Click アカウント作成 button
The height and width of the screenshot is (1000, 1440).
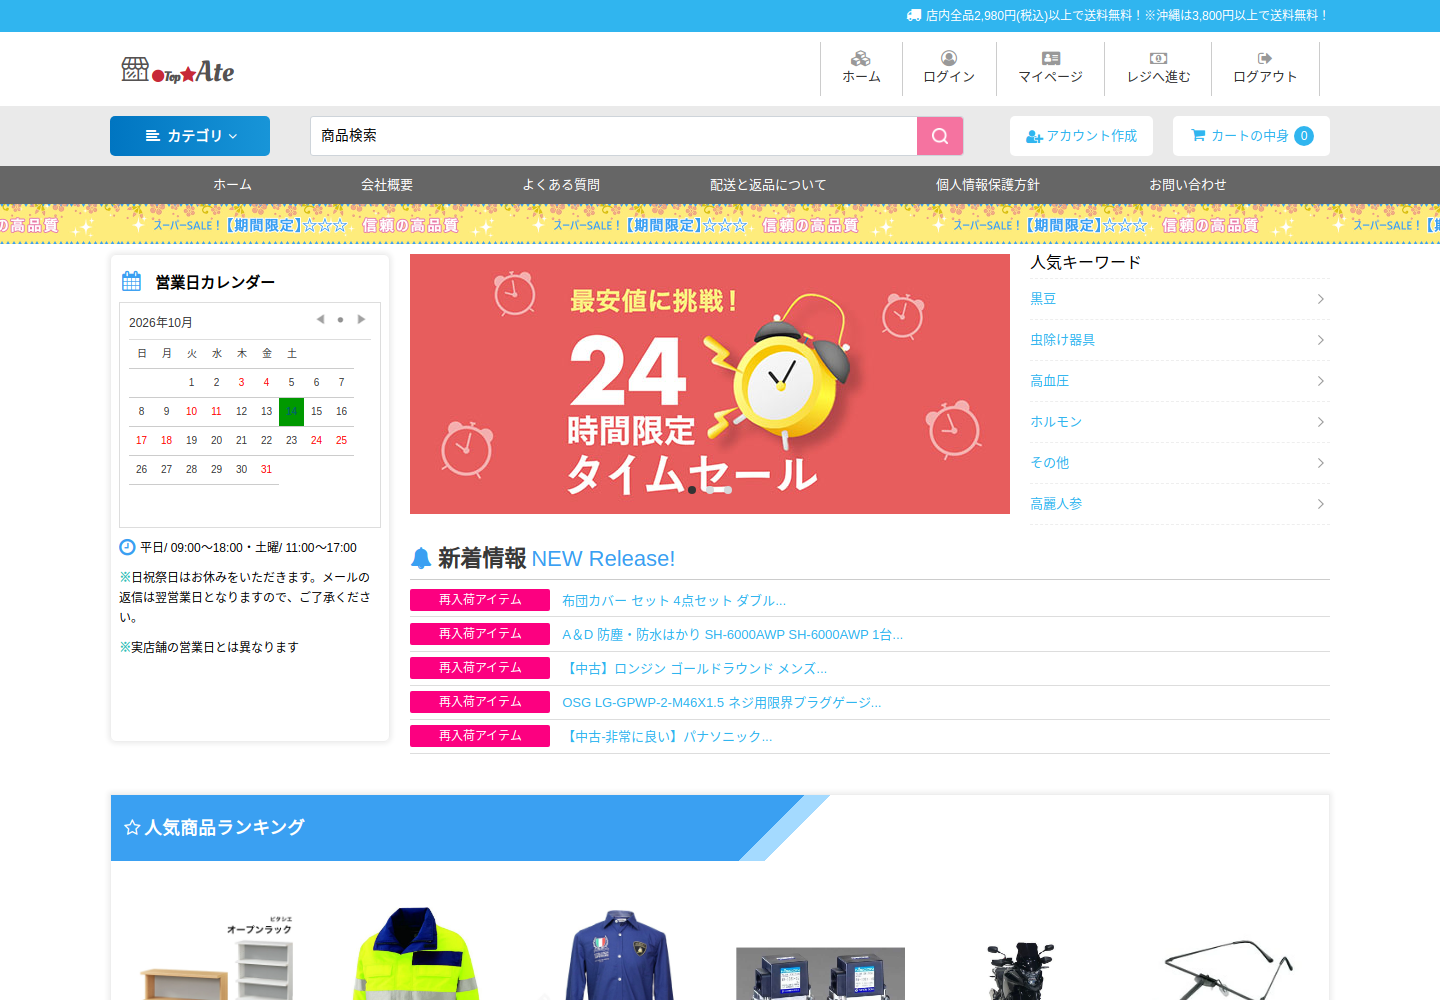[1081, 136]
